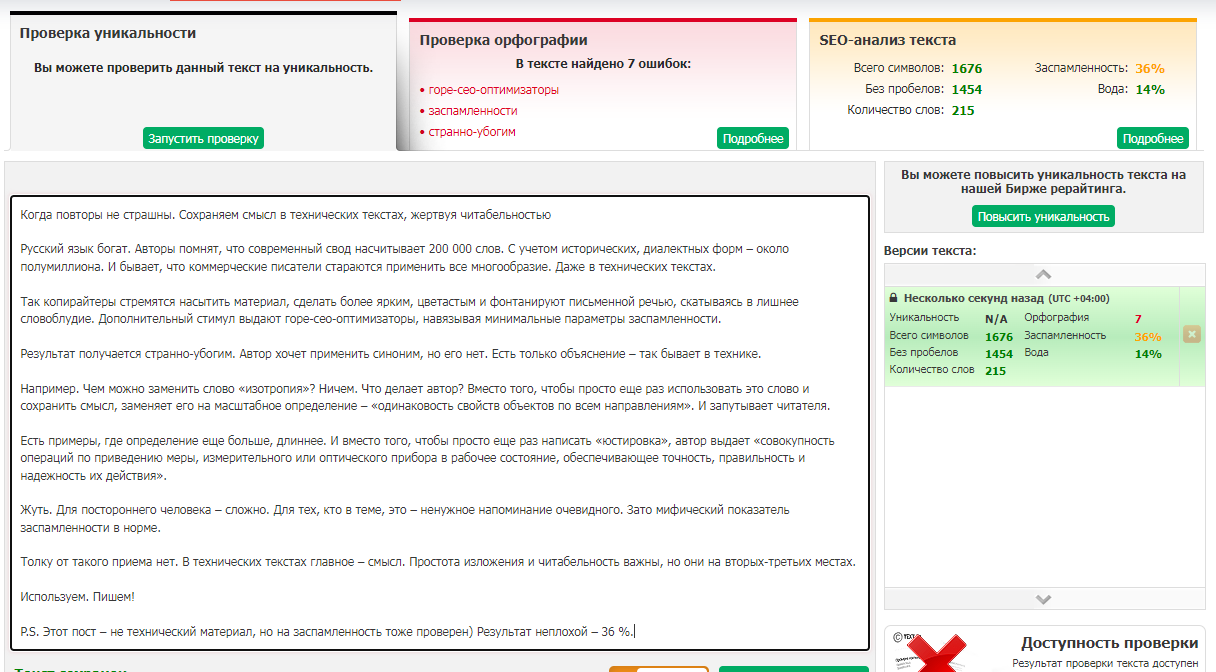Click the green button at bottom right of editor
This screenshot has width=1216, height=672.
(793, 668)
